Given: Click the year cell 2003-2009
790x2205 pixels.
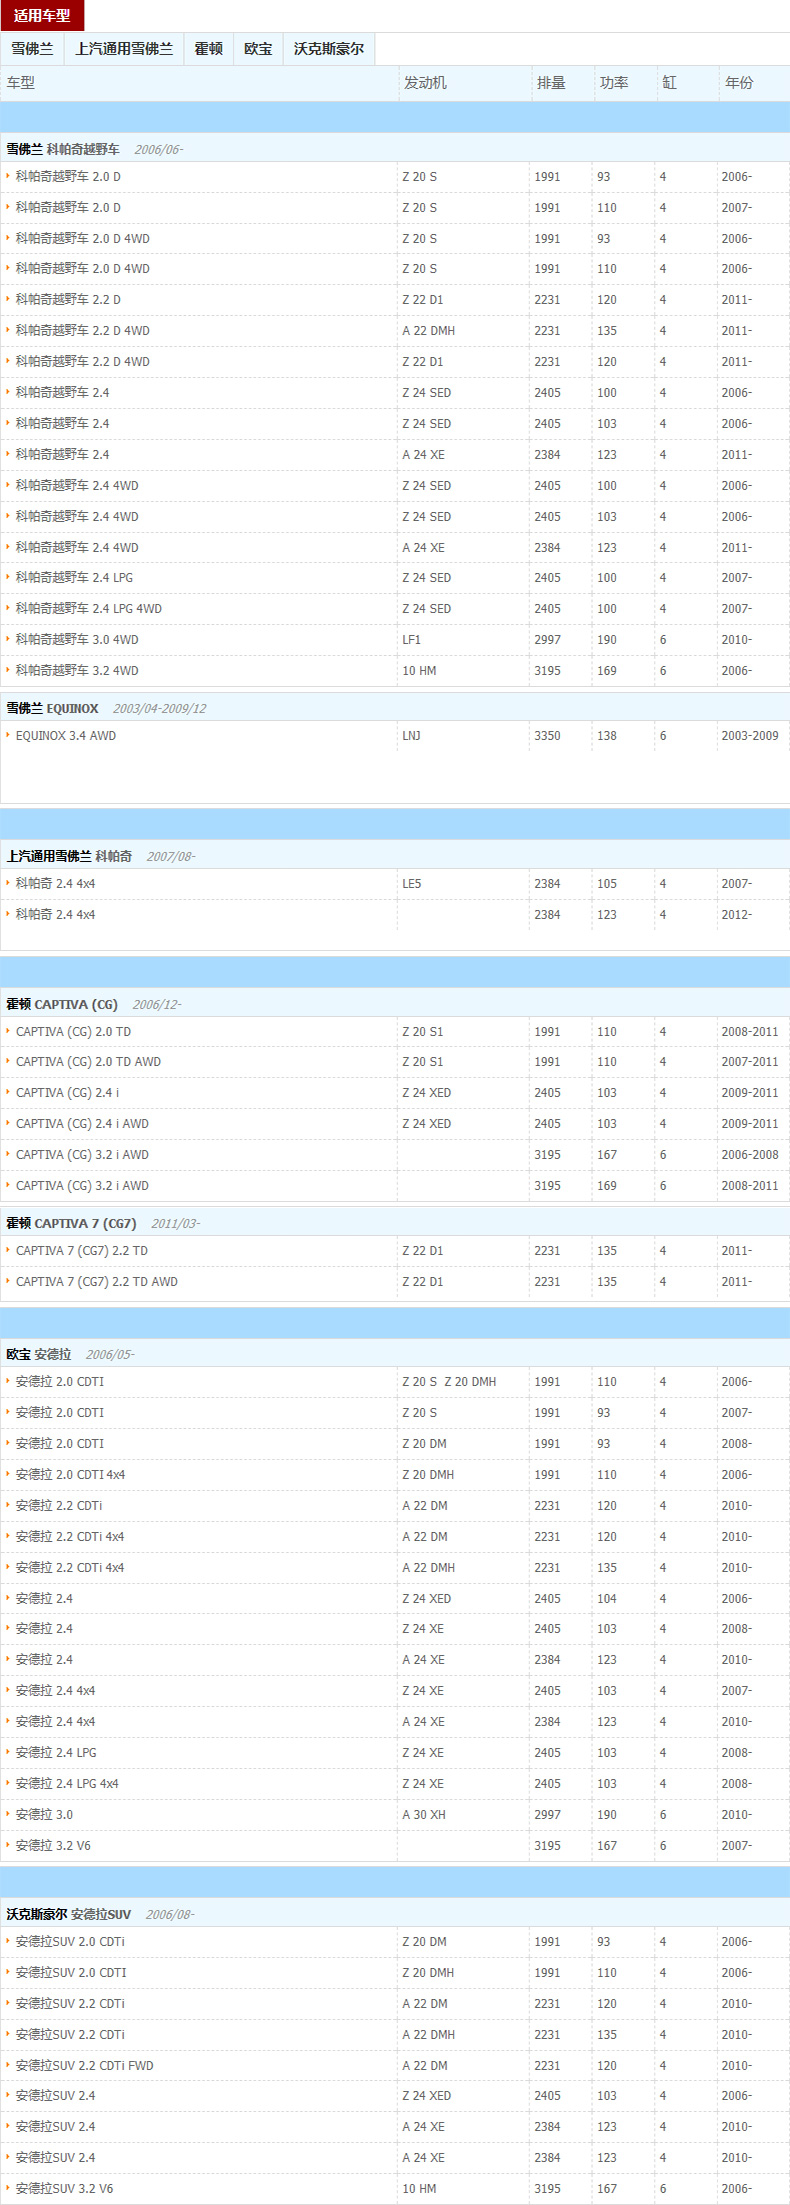Looking at the screenshot, I should pyautogui.click(x=750, y=736).
